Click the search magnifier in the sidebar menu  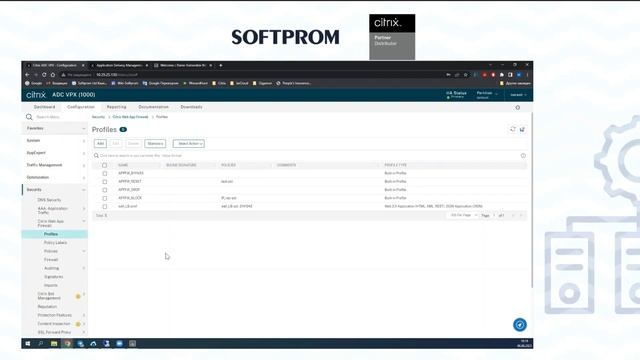[x=29, y=117]
